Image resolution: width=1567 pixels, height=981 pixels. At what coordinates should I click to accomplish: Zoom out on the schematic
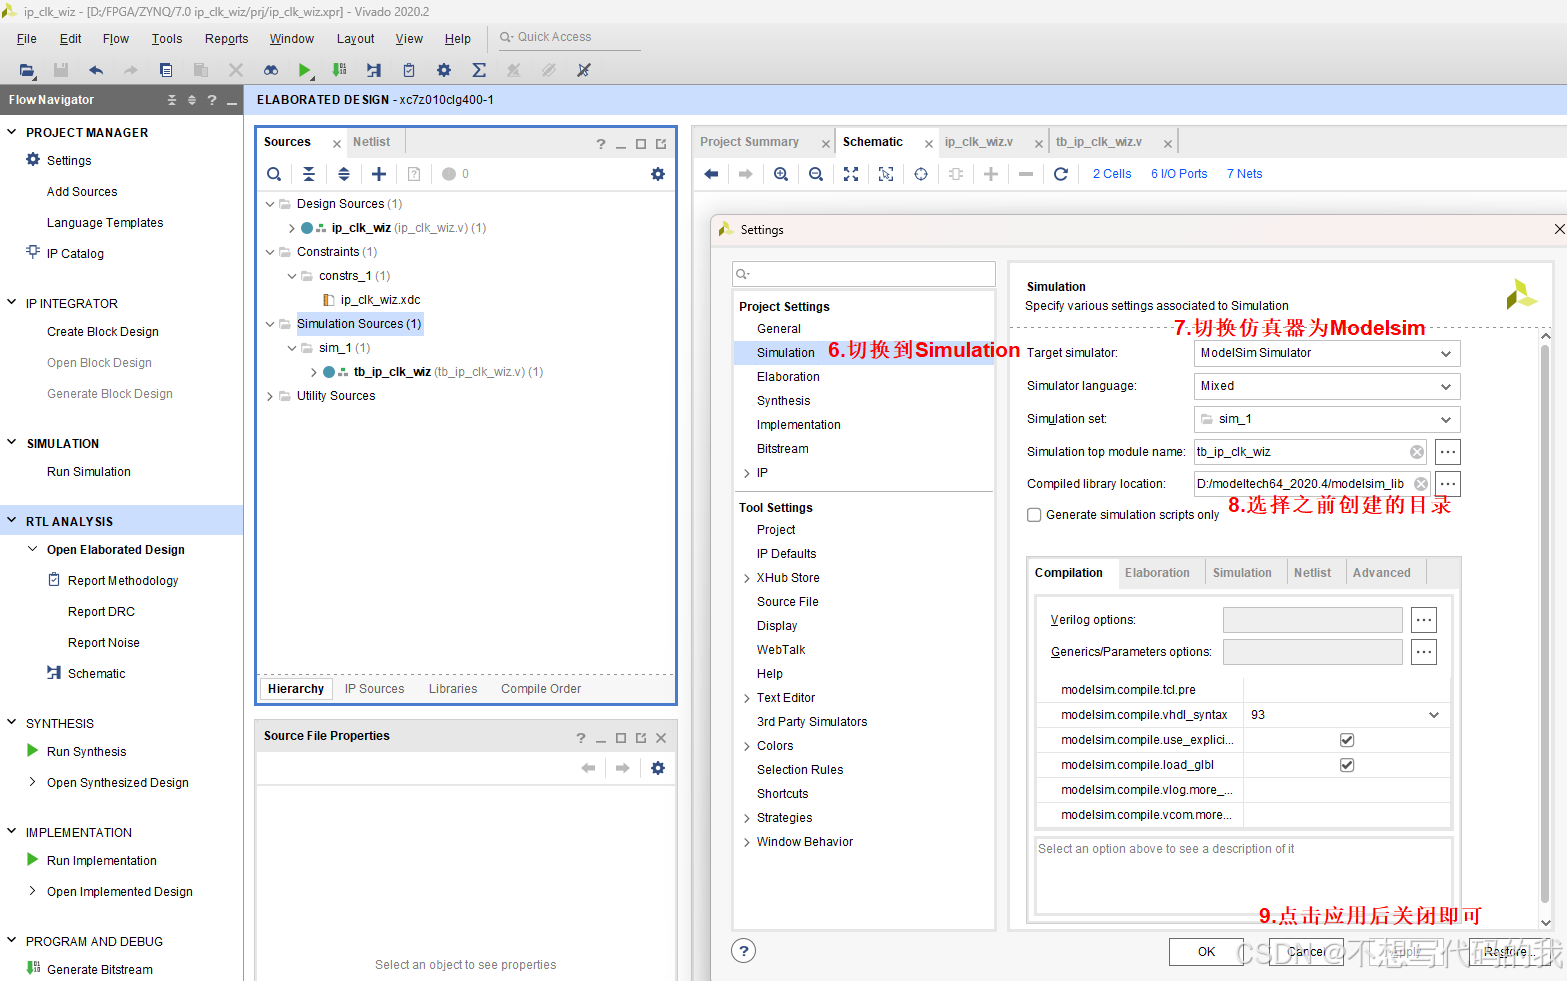(816, 174)
